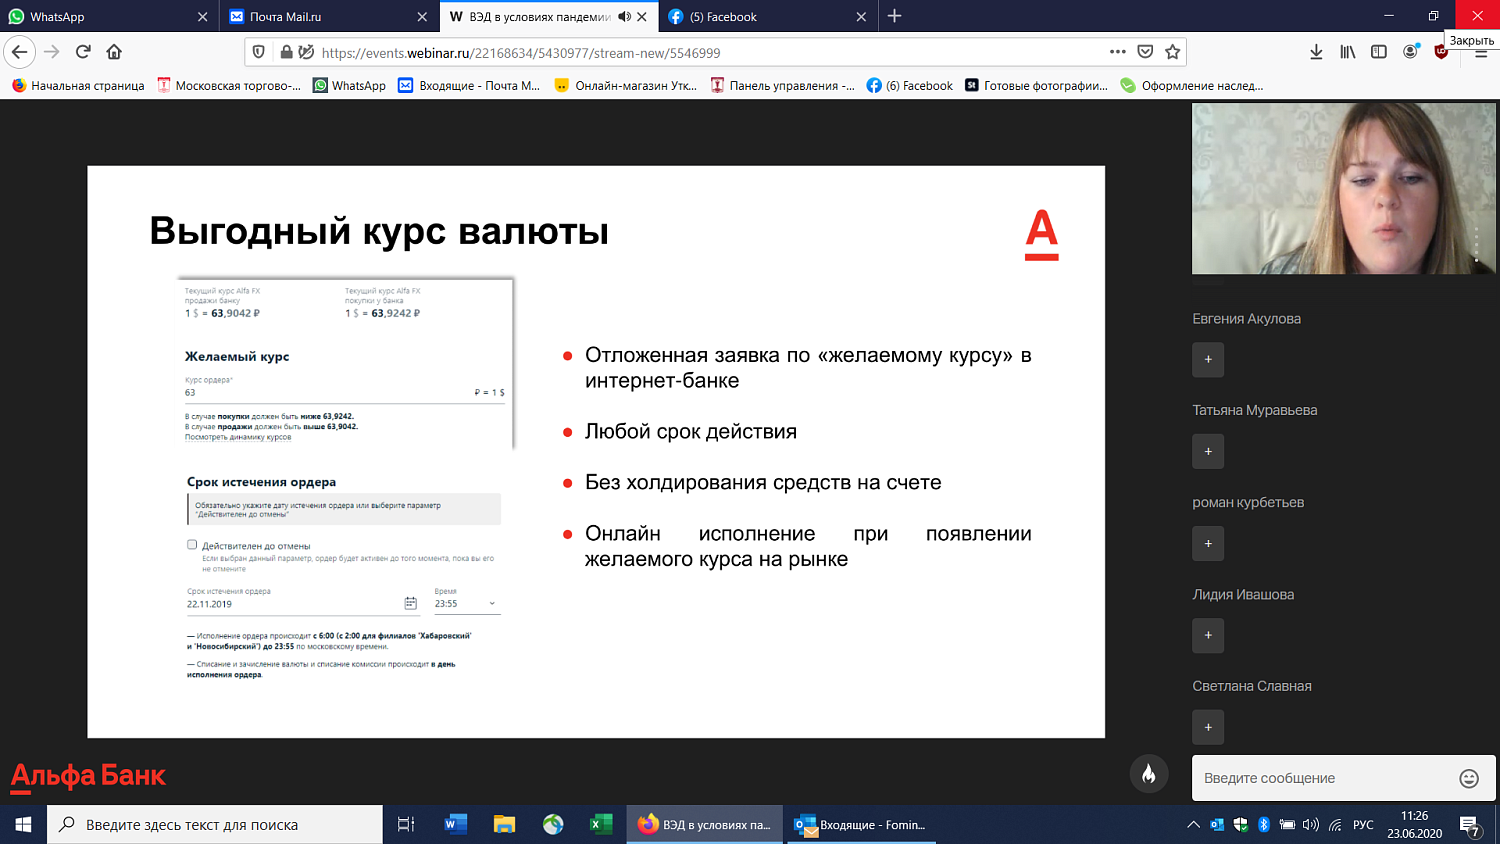This screenshot has height=844, width=1500.
Task: Open the tracking protection shield icon
Action: tap(259, 52)
